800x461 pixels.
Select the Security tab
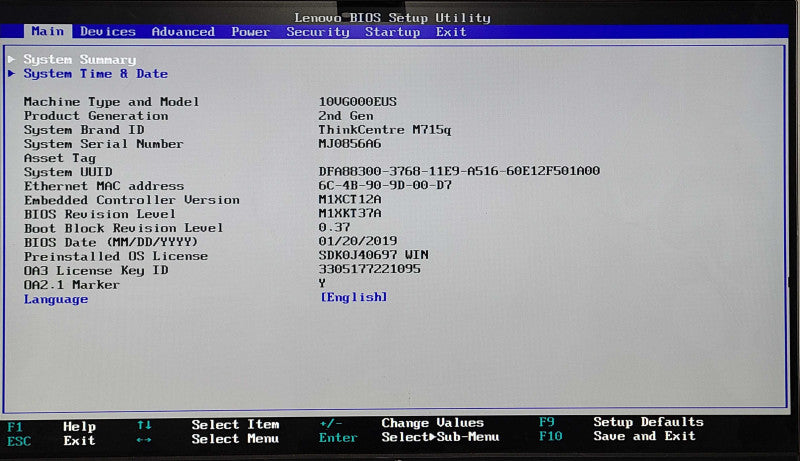coord(318,32)
